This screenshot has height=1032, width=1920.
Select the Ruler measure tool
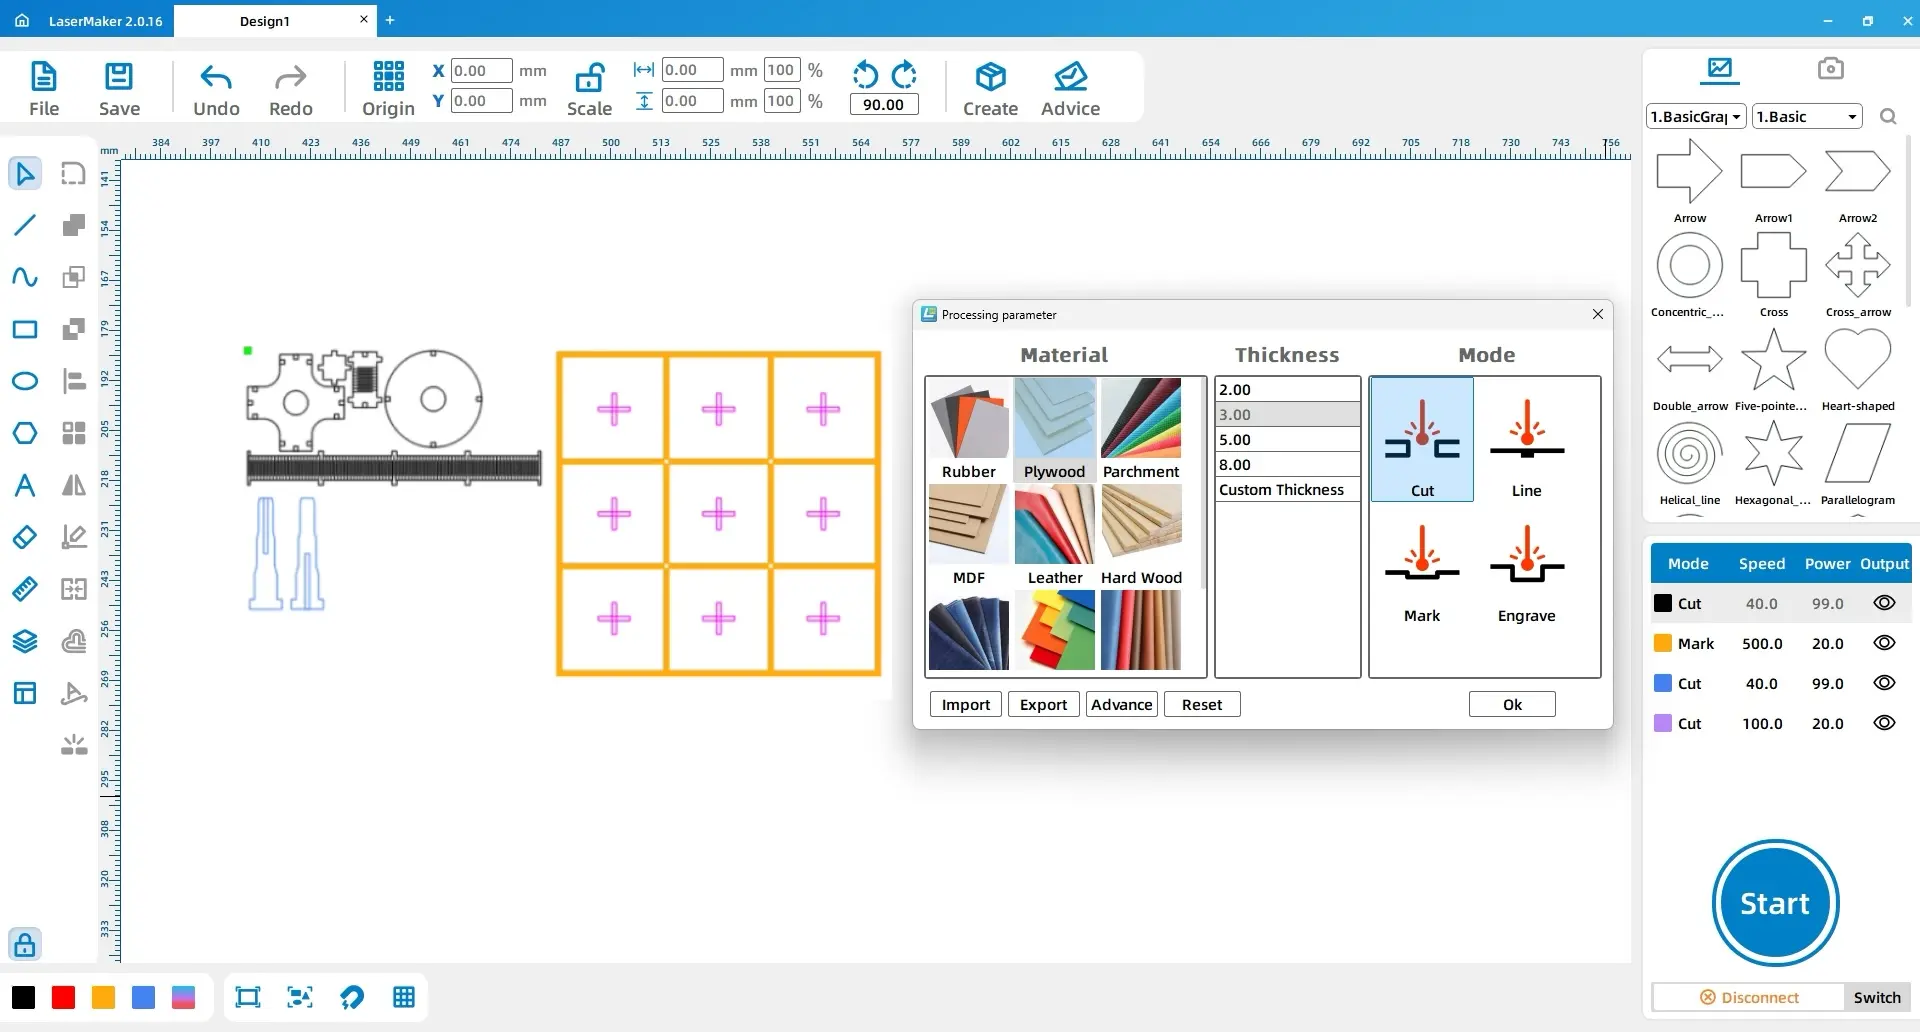tap(25, 589)
